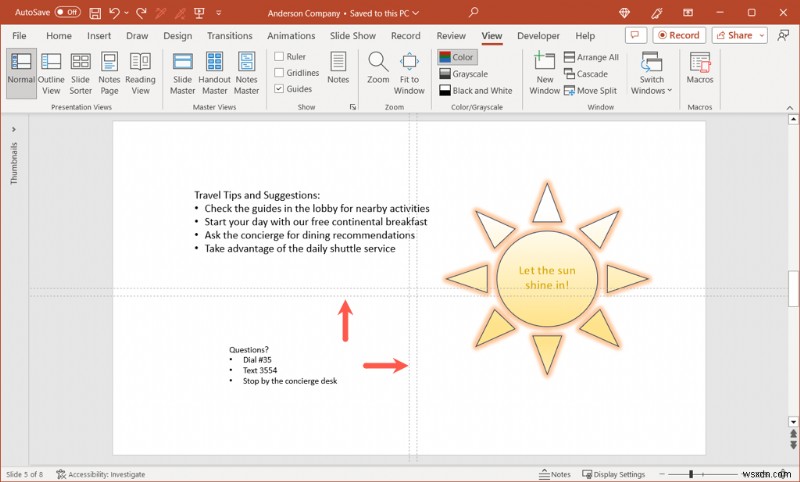The image size is (800, 482).
Task: Switch to the Insert tab
Action: [x=99, y=36]
